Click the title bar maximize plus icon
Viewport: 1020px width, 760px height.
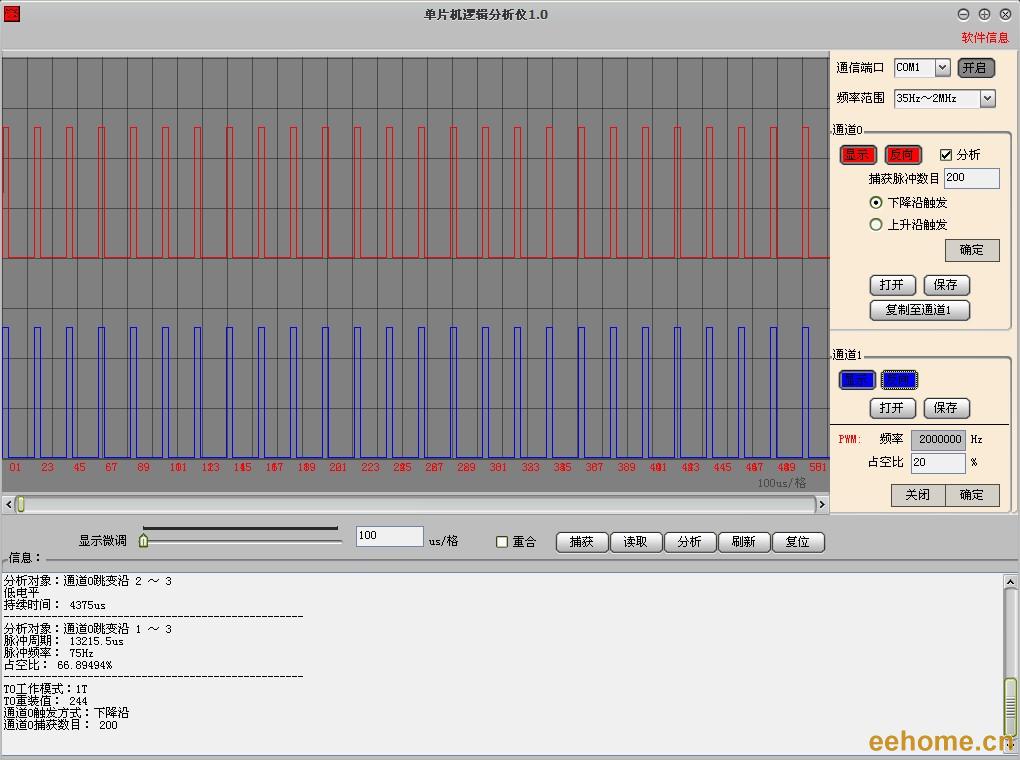pos(984,14)
